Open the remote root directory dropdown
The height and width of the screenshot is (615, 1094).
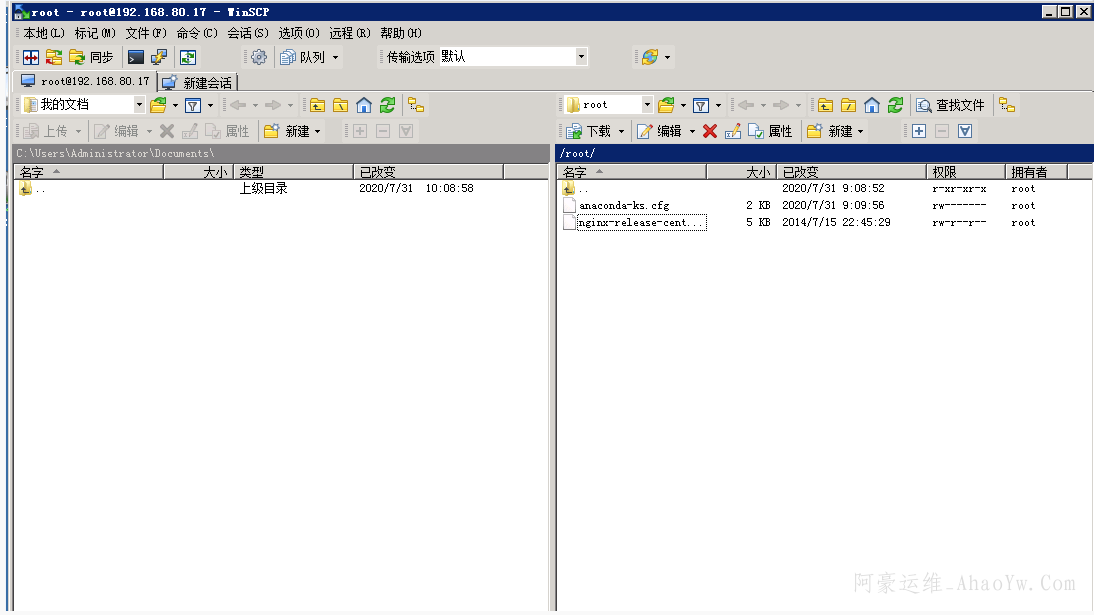point(647,105)
